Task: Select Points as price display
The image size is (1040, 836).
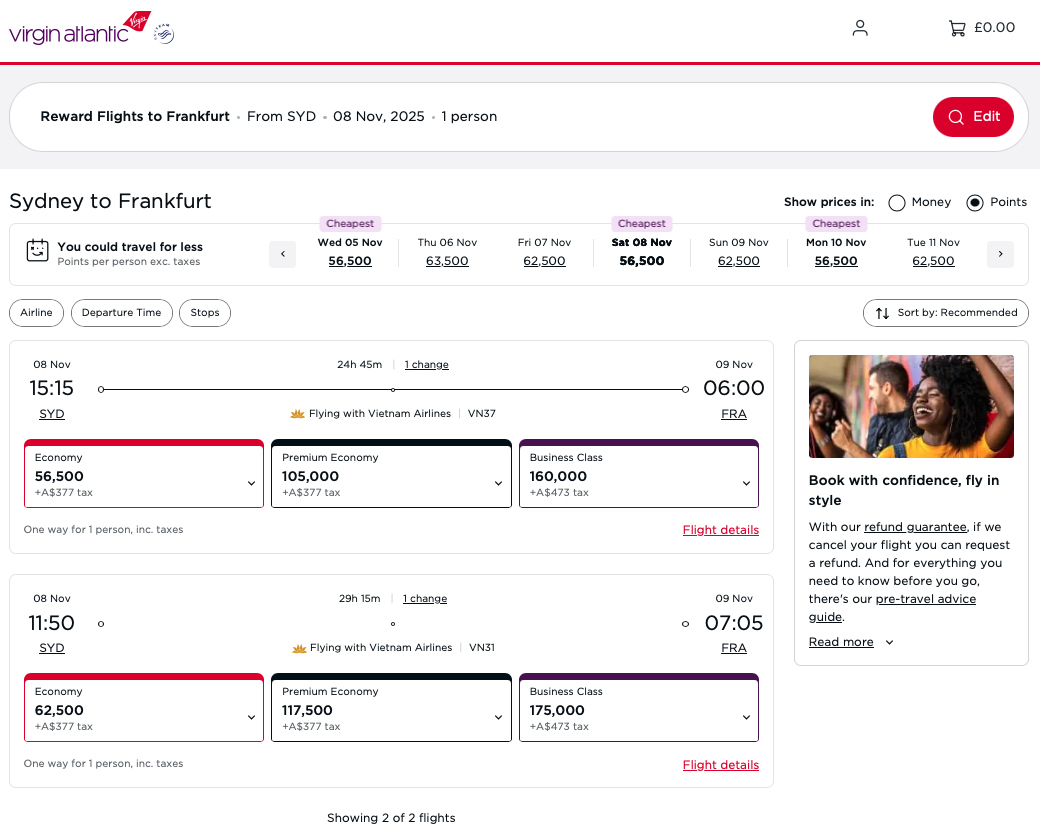Action: (974, 202)
